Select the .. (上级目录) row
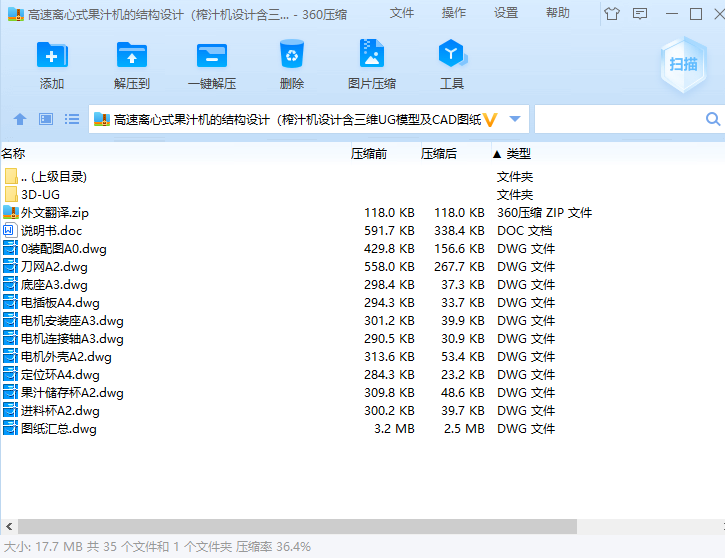Viewport: 725px width, 558px height. click(362, 176)
